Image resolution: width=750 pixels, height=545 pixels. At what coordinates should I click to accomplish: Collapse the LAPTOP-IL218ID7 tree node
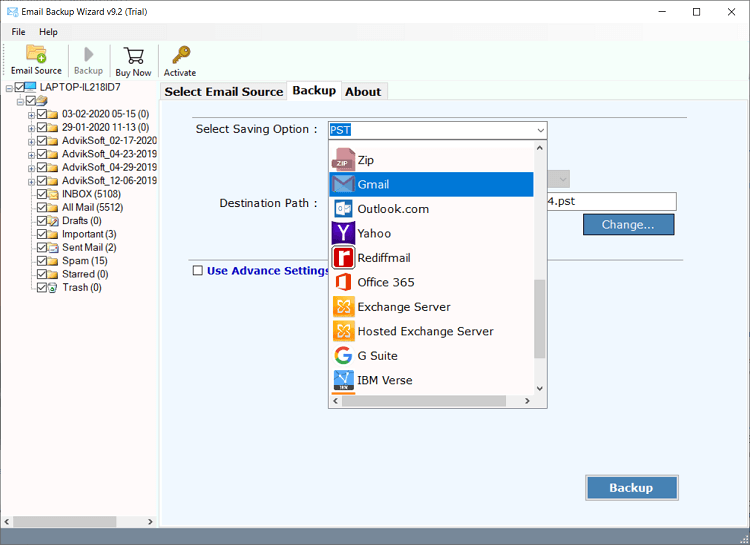pyautogui.click(x=9, y=89)
